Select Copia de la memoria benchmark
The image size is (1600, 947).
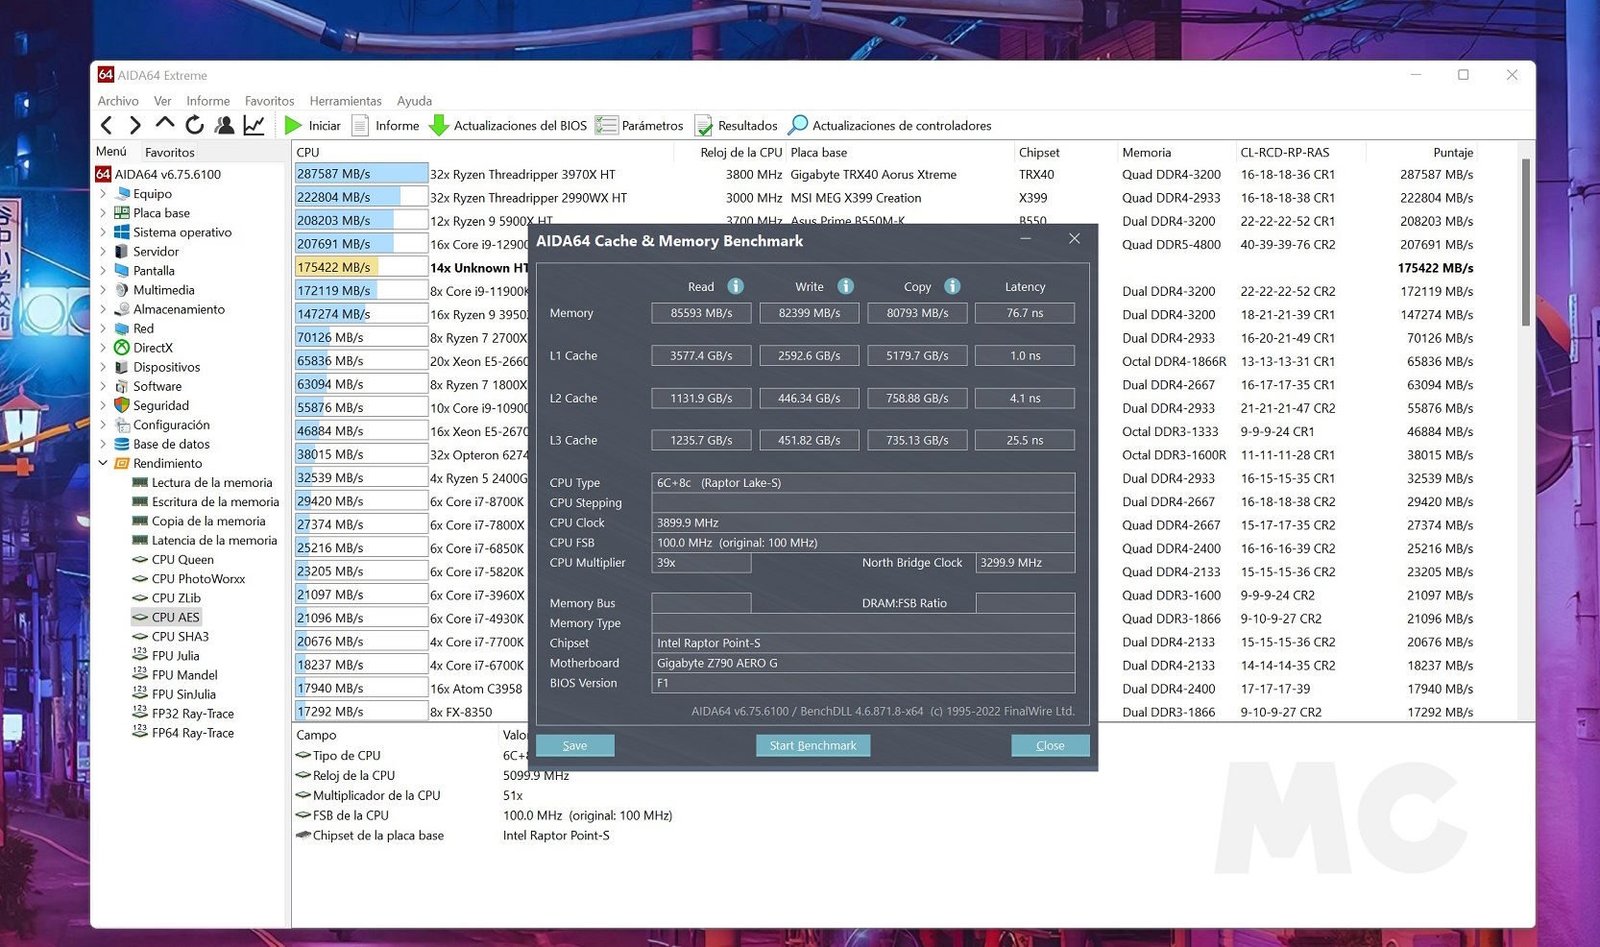point(209,521)
